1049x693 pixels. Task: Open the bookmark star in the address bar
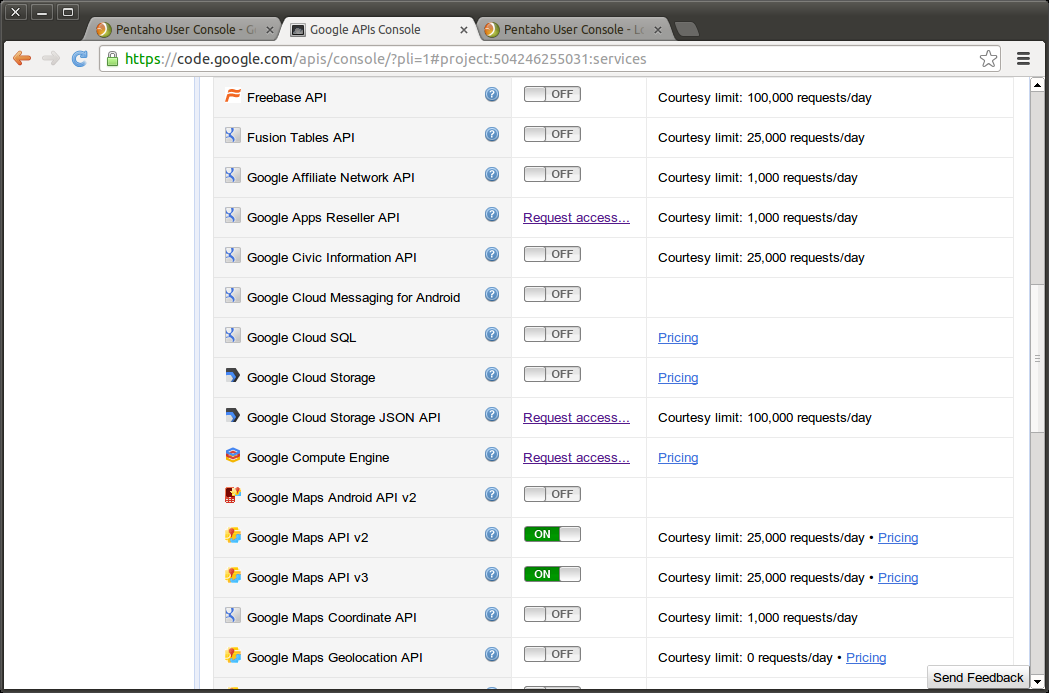click(x=988, y=58)
